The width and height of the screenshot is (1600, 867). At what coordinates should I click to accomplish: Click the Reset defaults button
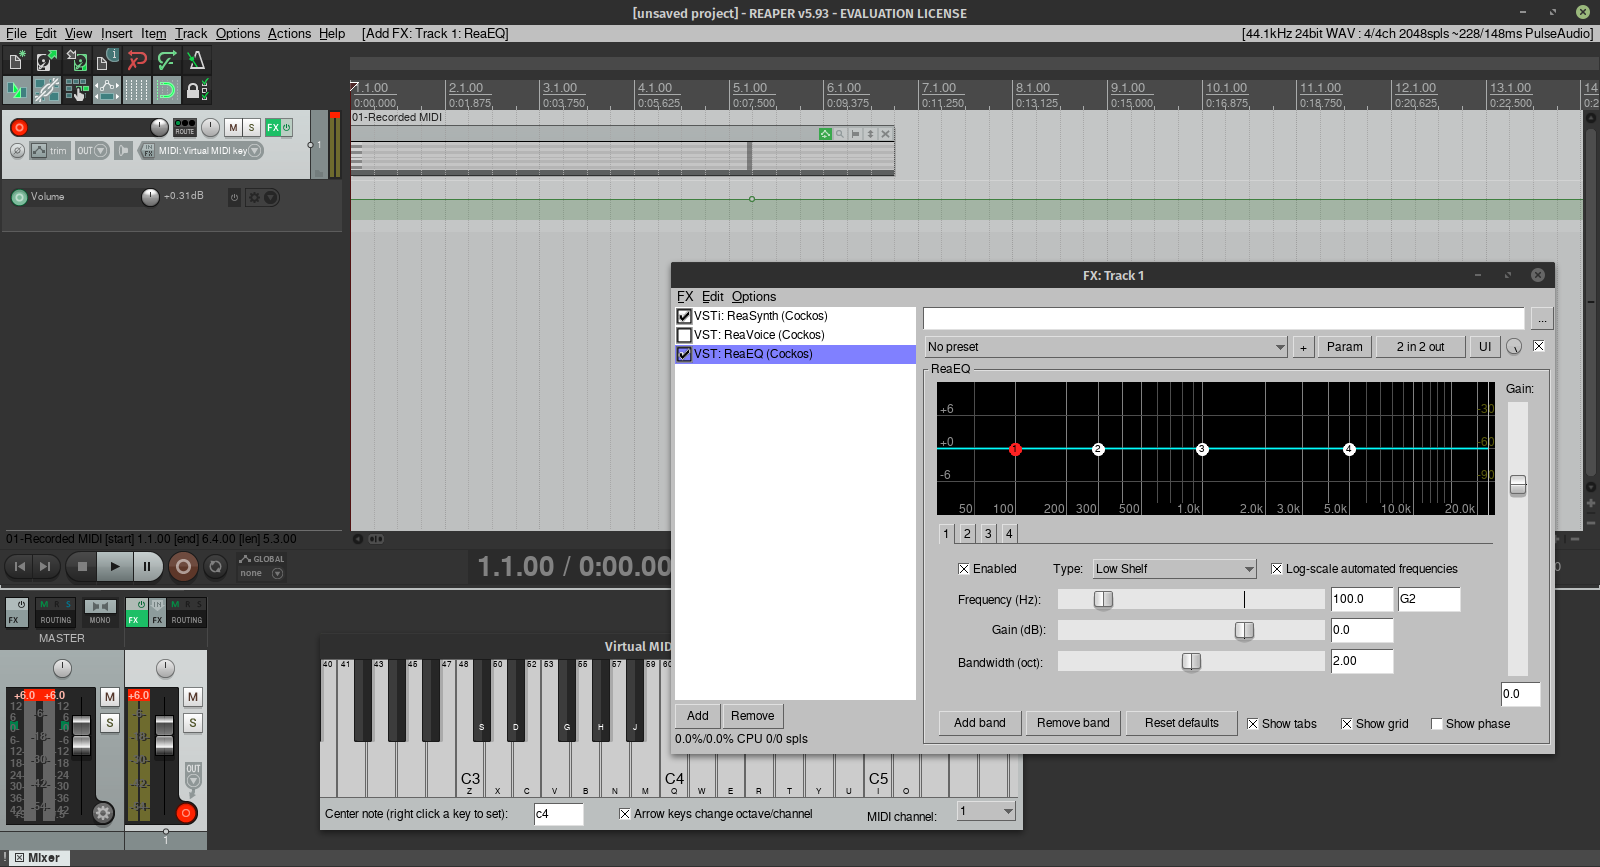[1182, 723]
